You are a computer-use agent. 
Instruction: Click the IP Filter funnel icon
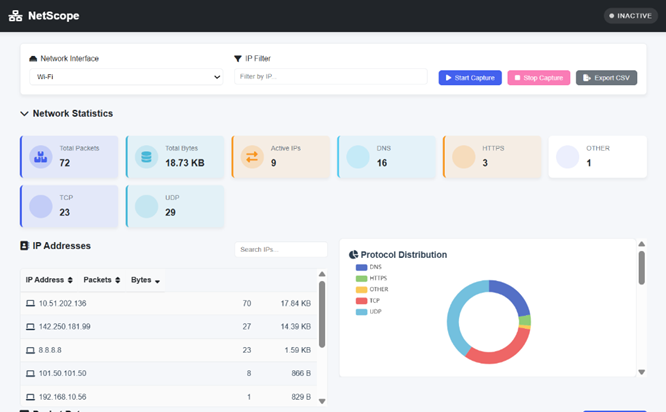point(238,59)
